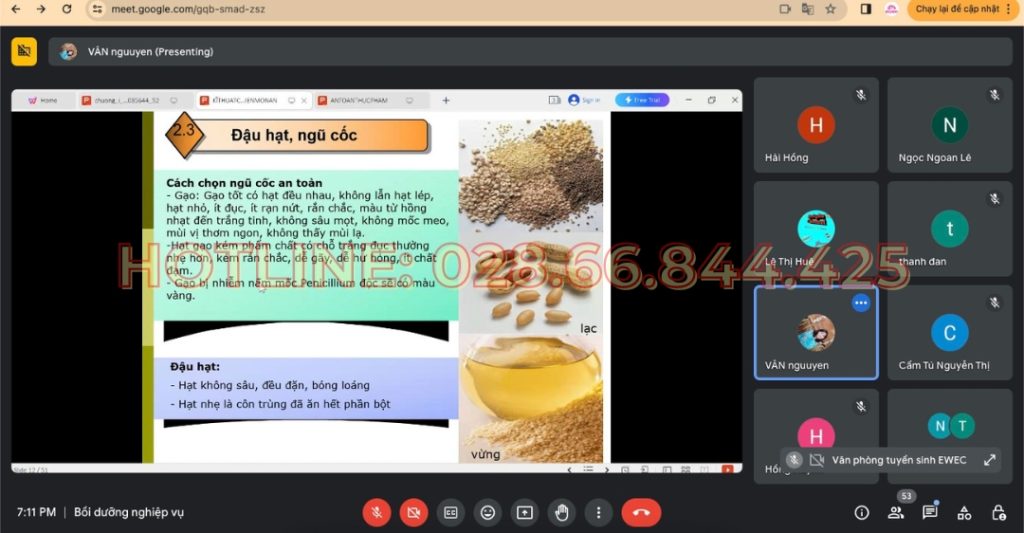Click the Free Trial button
Image resolution: width=1024 pixels, height=533 pixels.
(x=642, y=100)
